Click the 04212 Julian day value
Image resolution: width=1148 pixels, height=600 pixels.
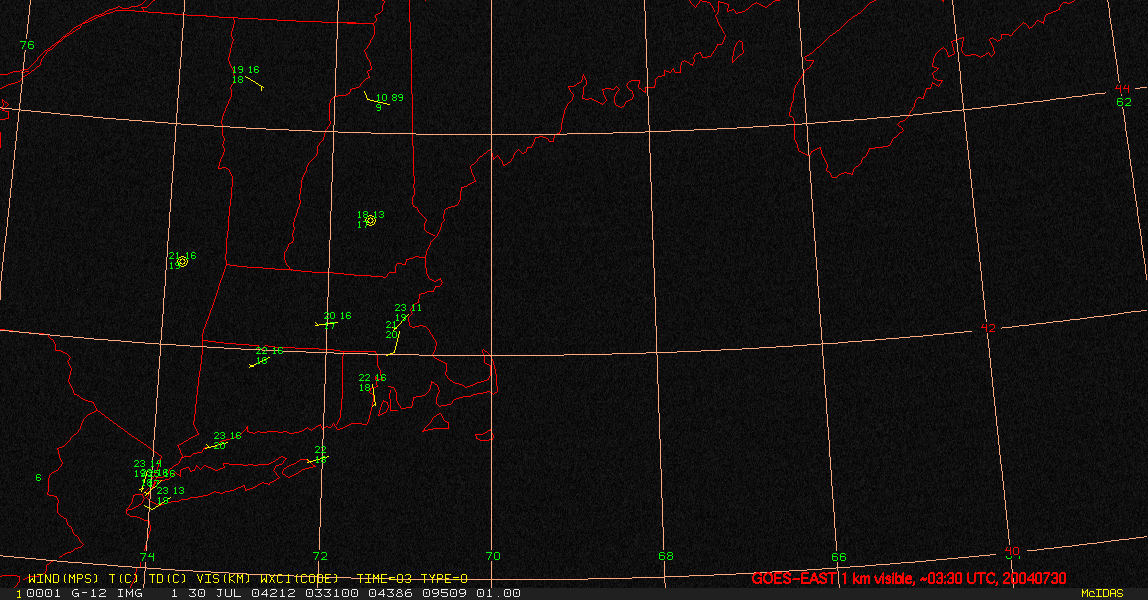[x=273, y=593]
